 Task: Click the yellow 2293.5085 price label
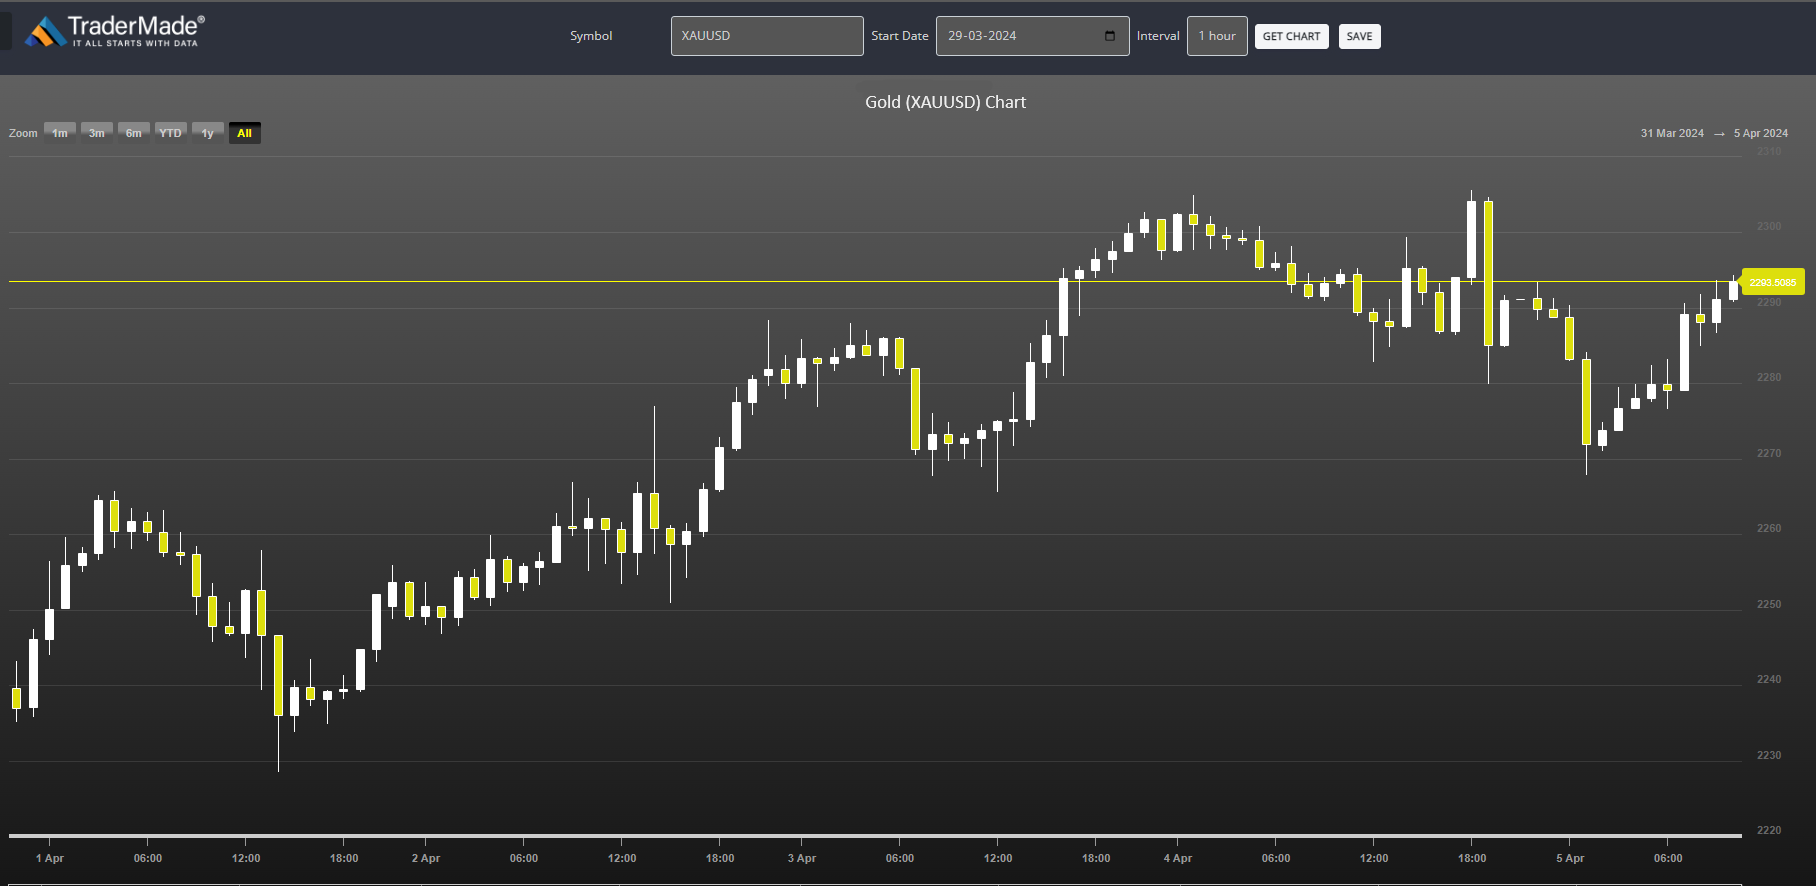(1773, 282)
